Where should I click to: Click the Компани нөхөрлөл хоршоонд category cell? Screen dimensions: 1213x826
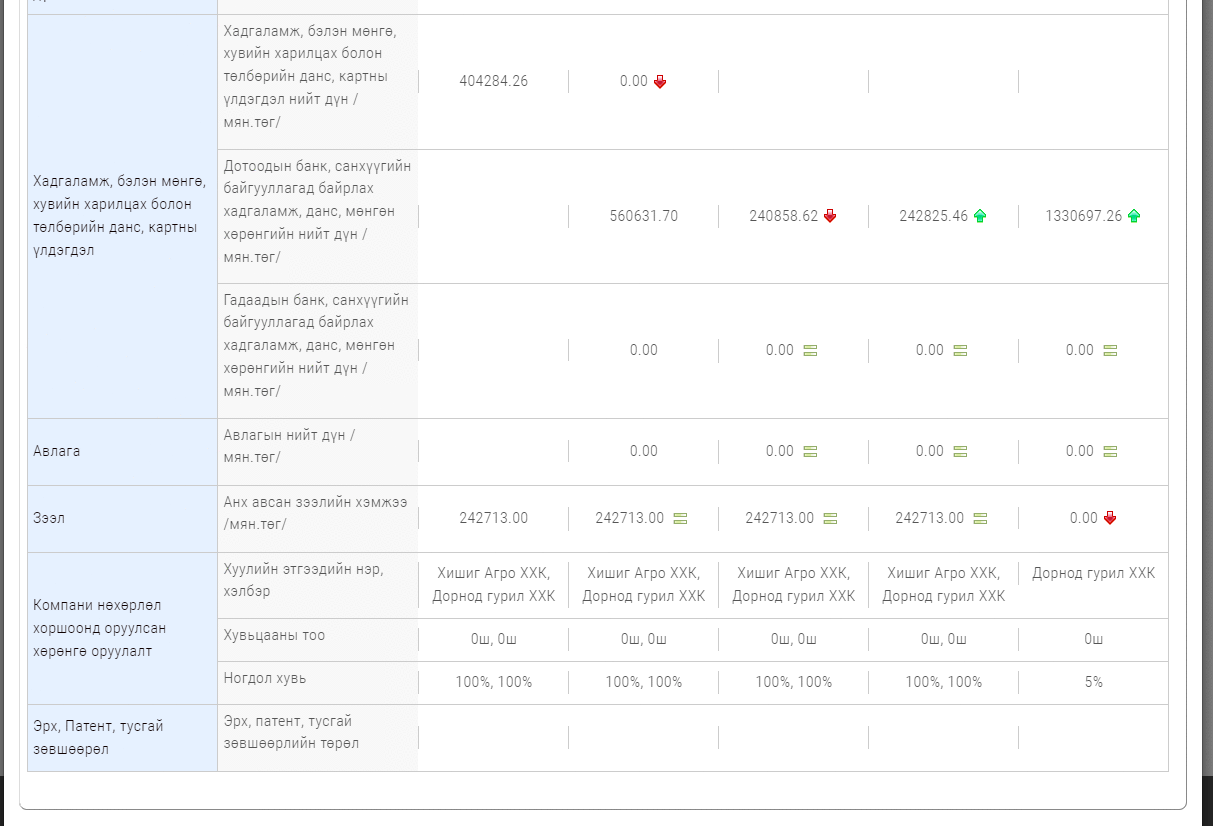pyautogui.click(x=122, y=628)
